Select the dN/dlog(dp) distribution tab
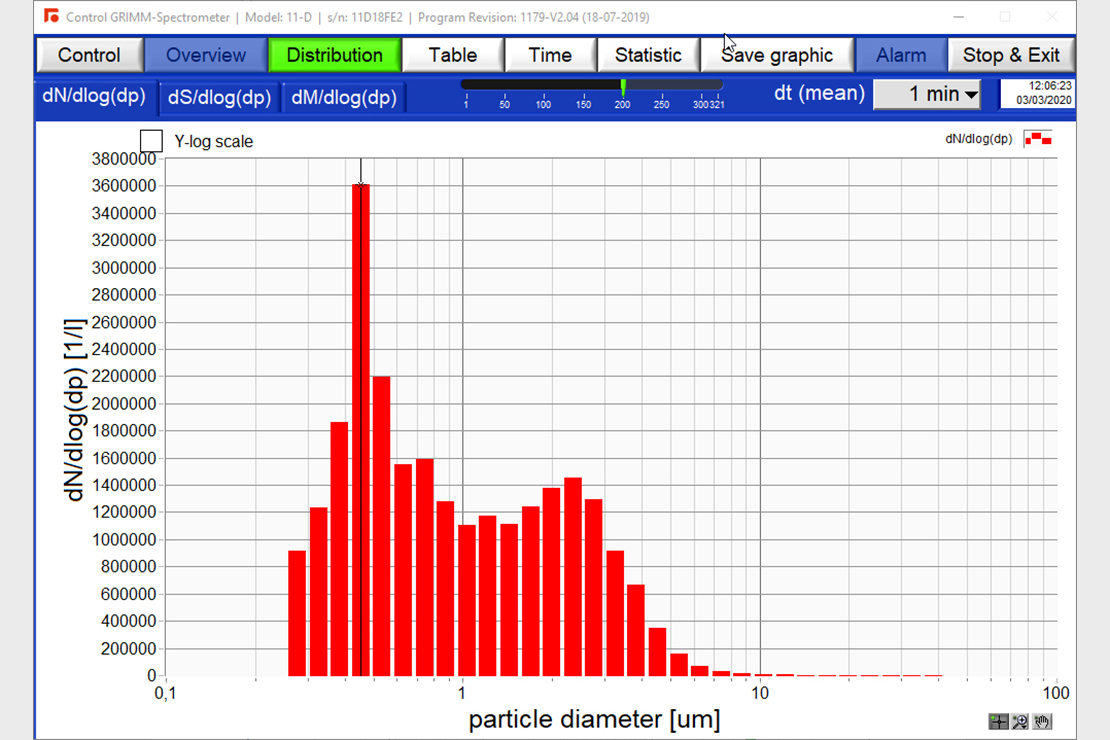This screenshot has width=1110, height=740. [x=94, y=96]
